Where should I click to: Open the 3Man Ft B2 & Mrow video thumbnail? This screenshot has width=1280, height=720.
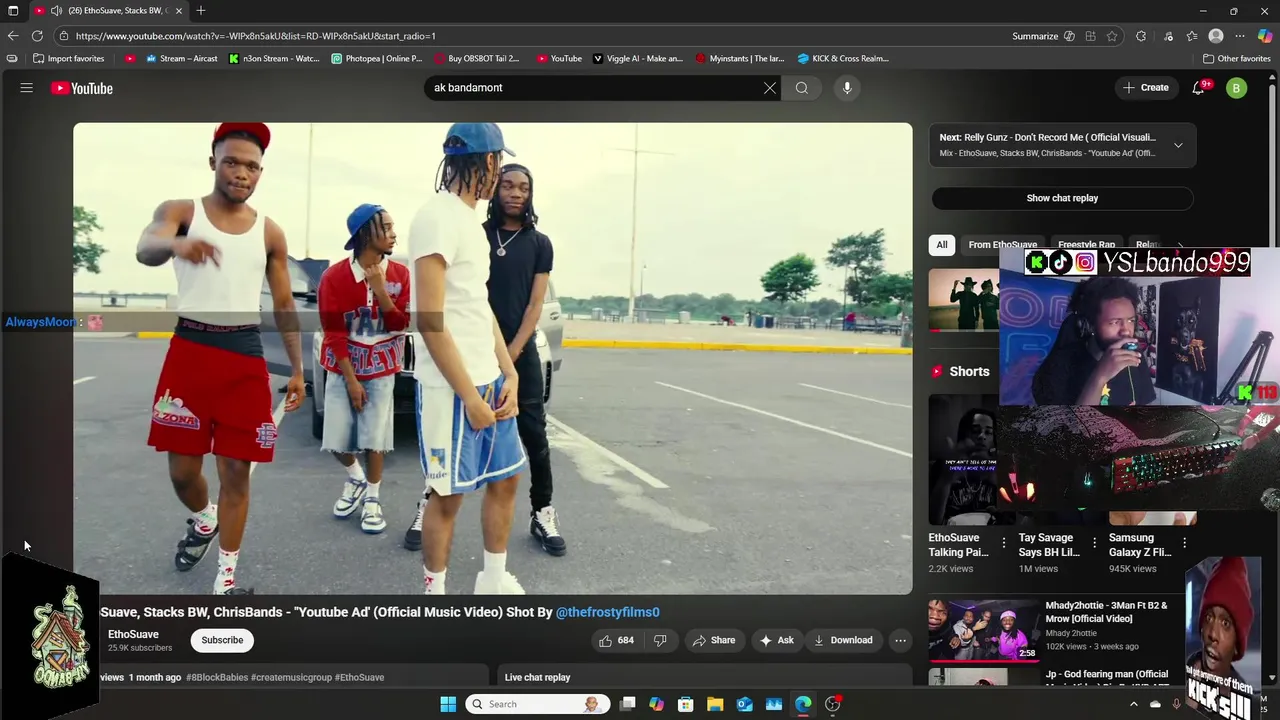984,630
